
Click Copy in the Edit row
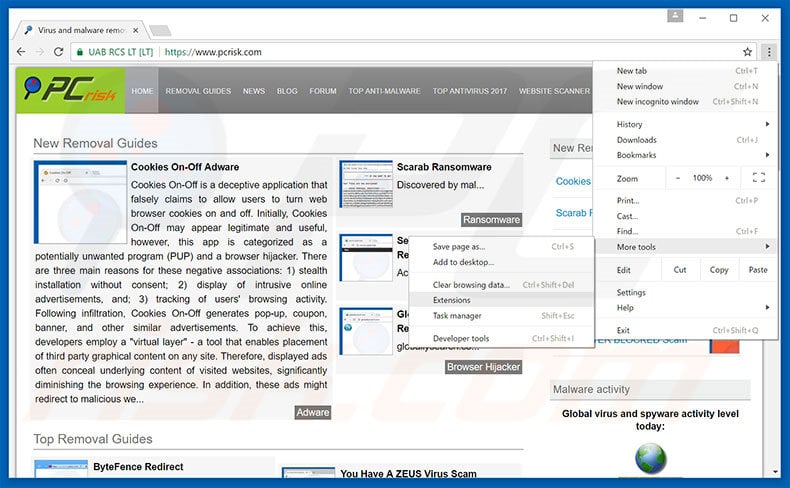click(719, 270)
